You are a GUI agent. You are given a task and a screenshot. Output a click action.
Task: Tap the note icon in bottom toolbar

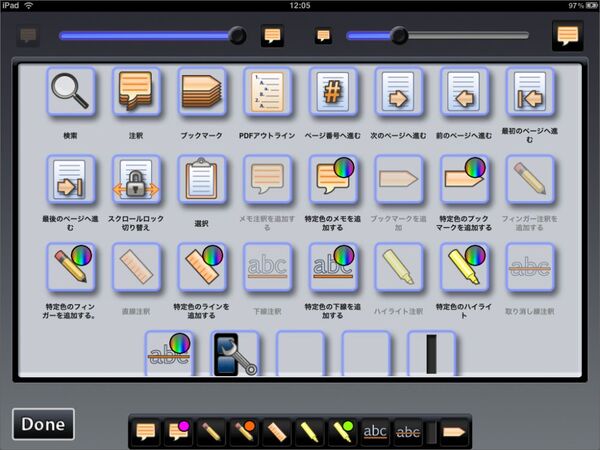[145, 432]
